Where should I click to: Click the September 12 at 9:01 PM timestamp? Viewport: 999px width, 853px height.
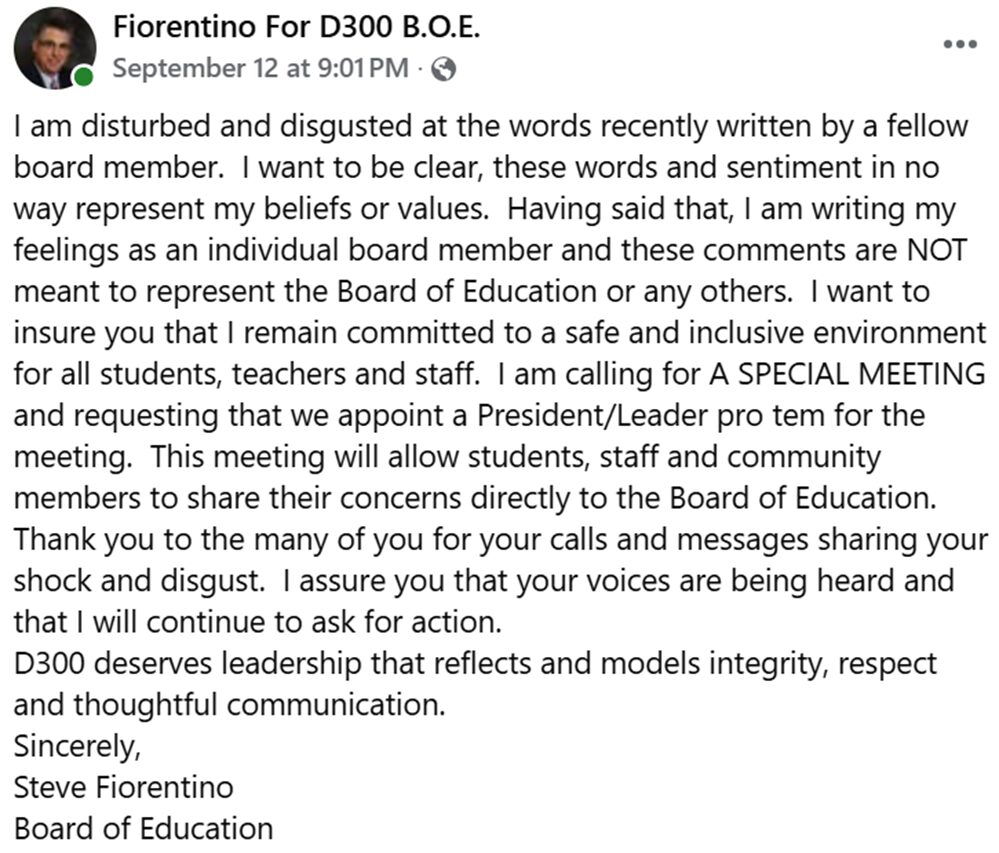(x=261, y=68)
